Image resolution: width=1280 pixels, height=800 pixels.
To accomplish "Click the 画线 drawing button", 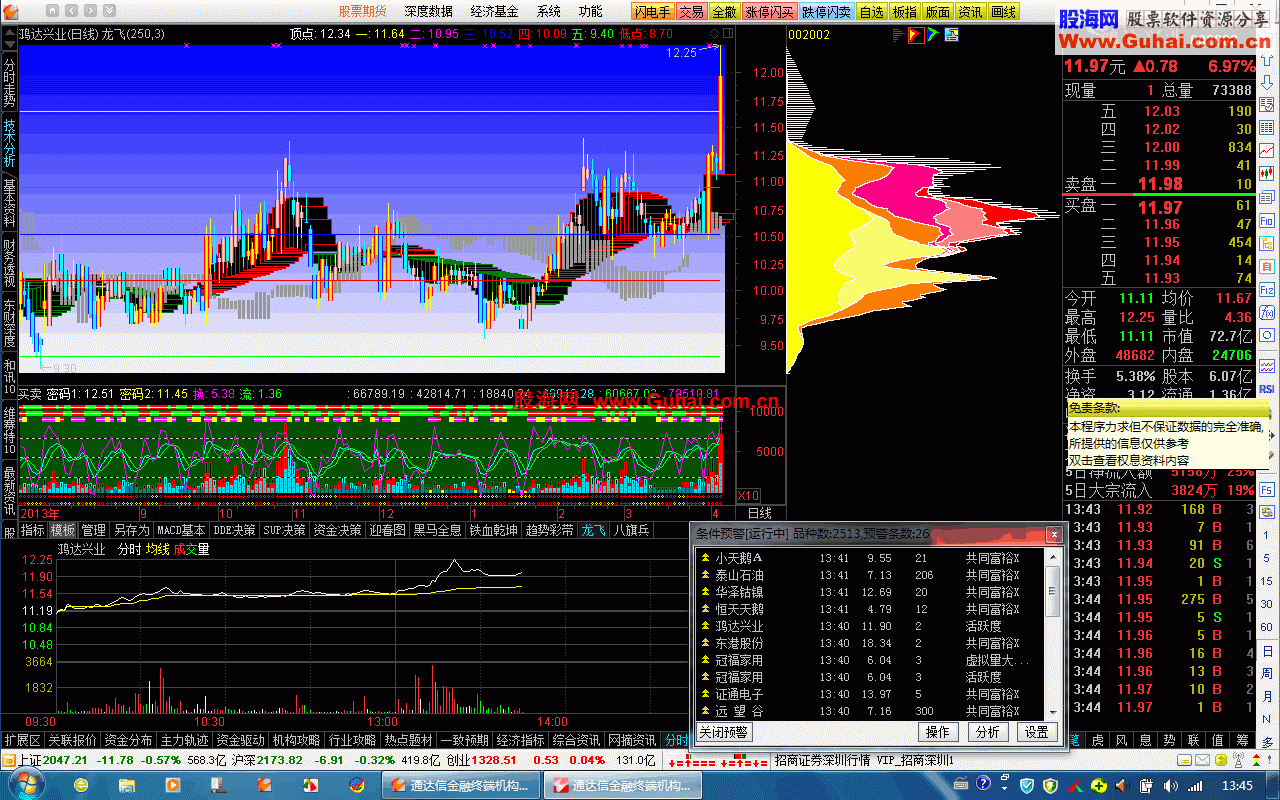I will click(1004, 12).
